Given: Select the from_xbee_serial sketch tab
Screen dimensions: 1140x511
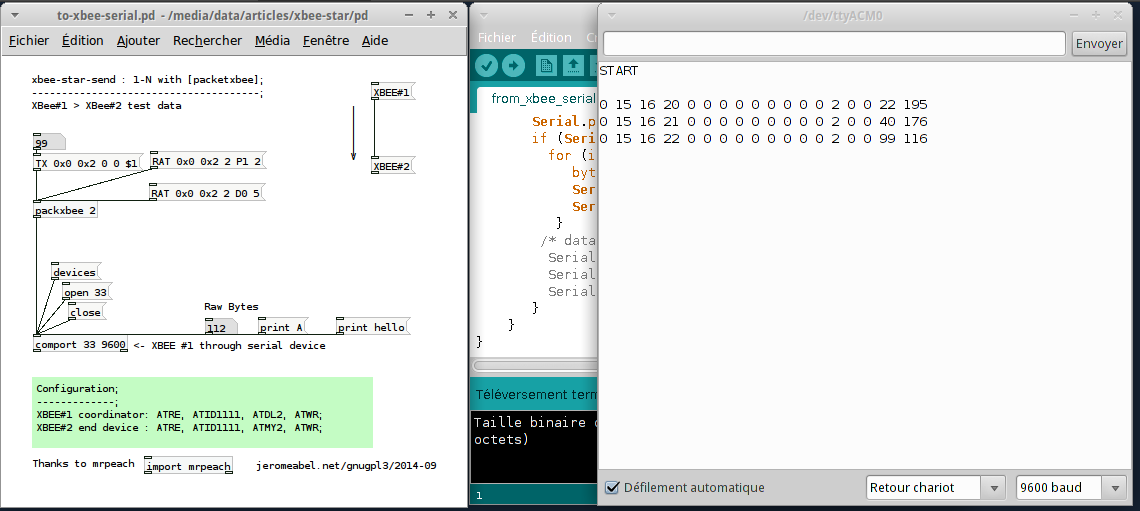Looking at the screenshot, I should (x=544, y=98).
